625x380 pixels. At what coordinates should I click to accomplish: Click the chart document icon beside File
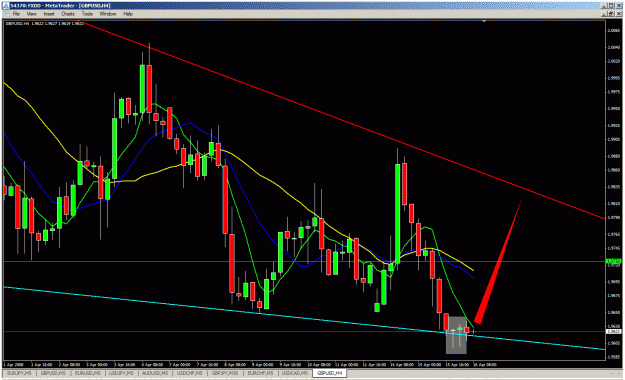(6, 14)
